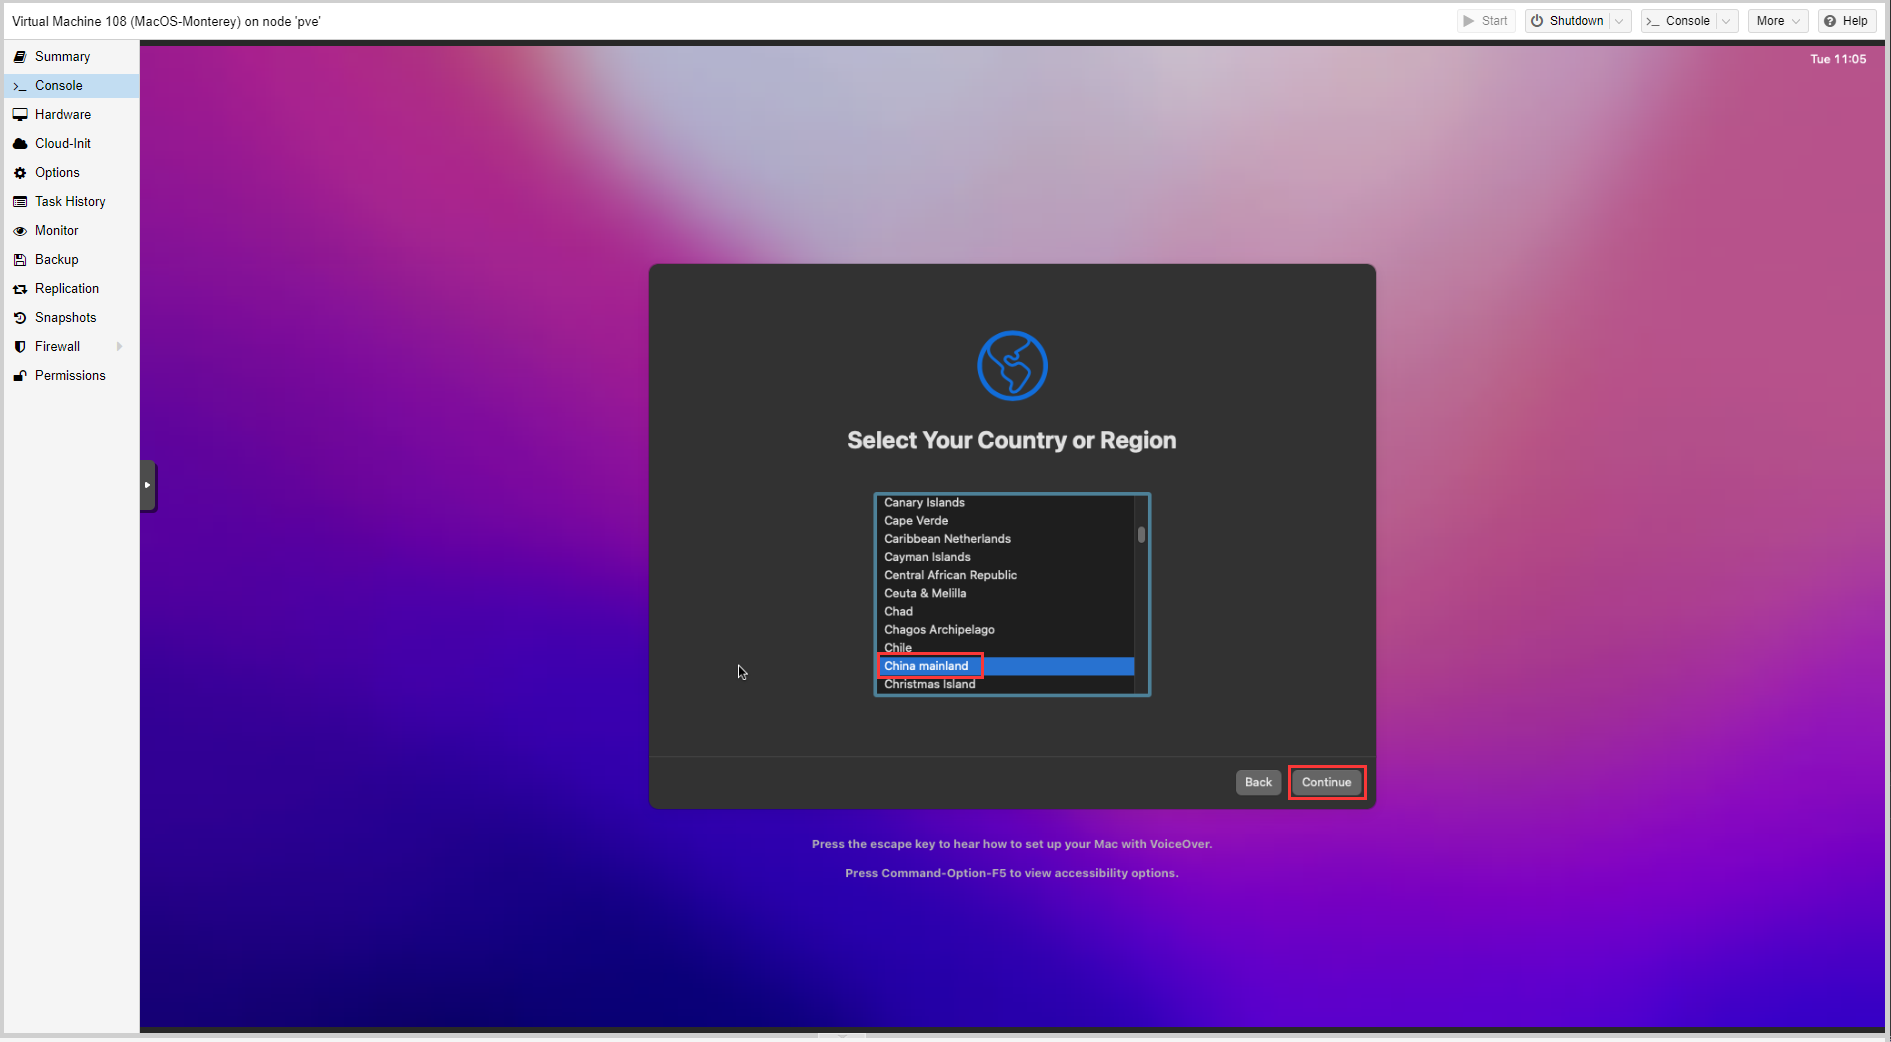1891x1042 pixels.
Task: Open the Shutdown dropdown arrow
Action: coord(1619,21)
